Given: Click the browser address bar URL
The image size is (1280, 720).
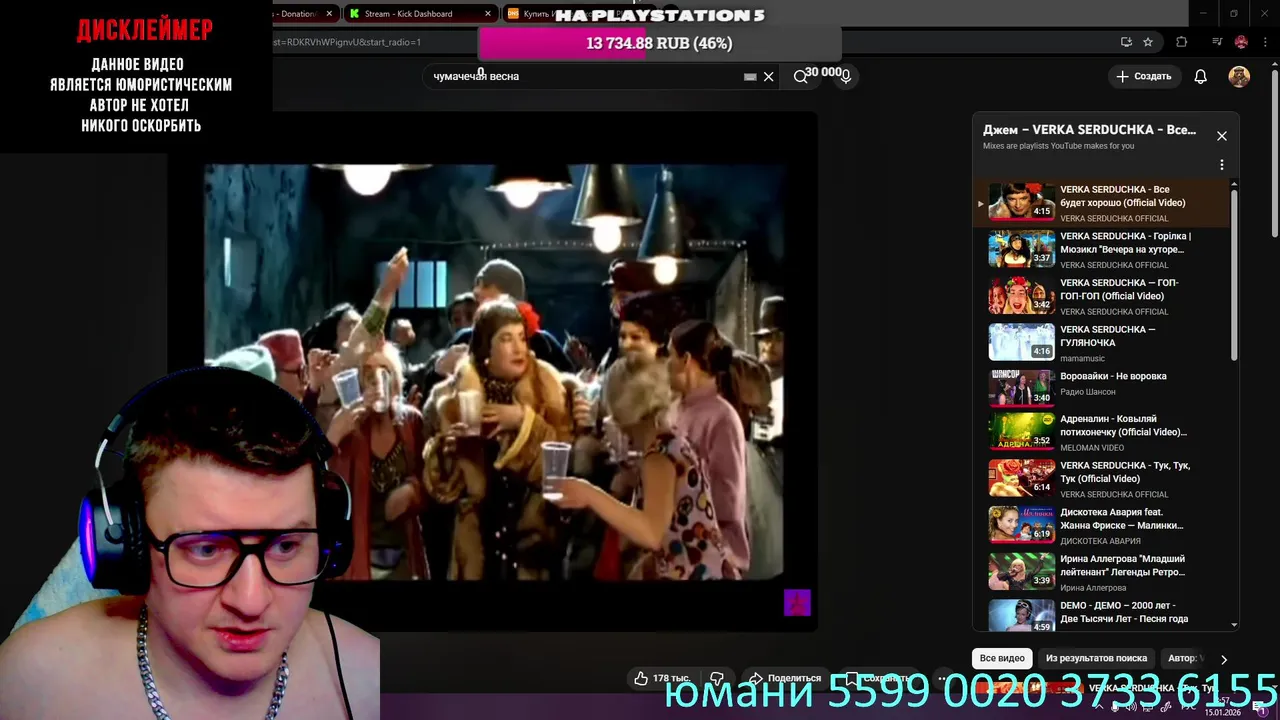Looking at the screenshot, I should click(x=347, y=42).
